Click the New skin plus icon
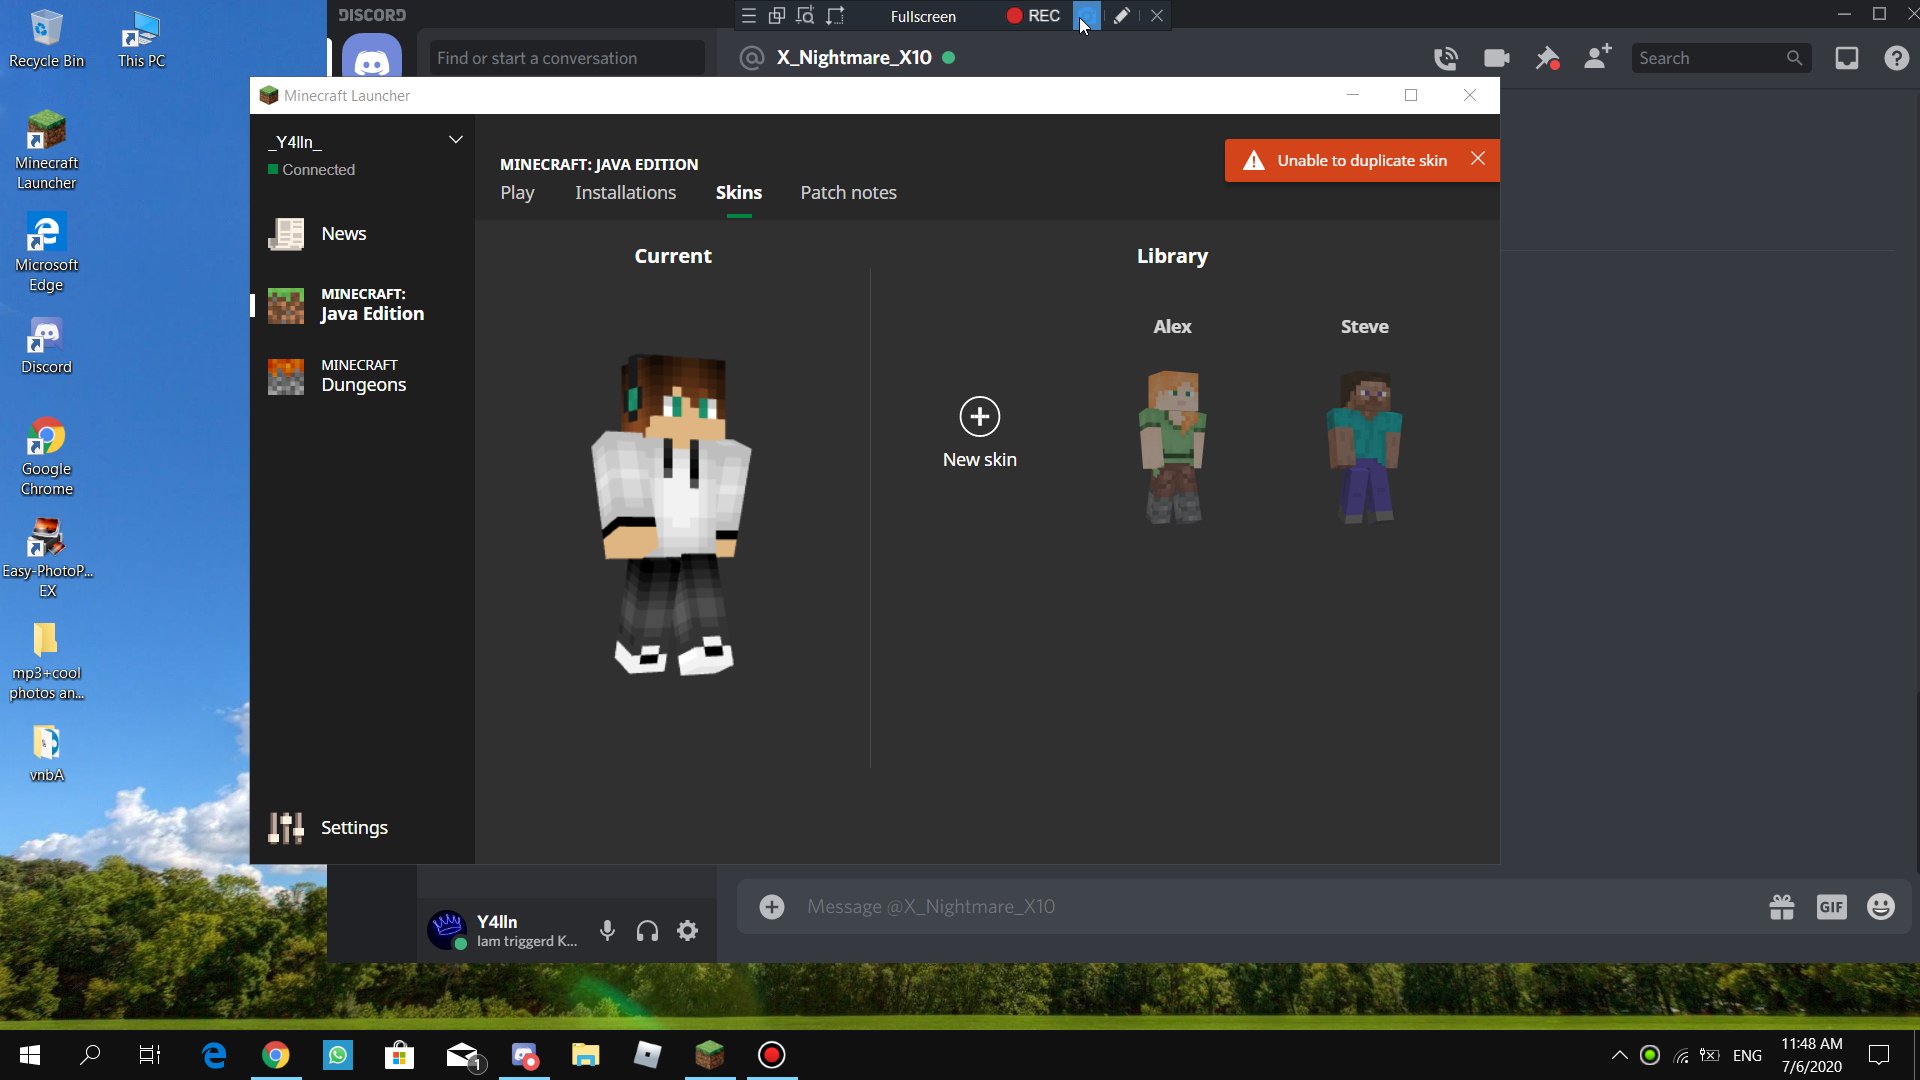This screenshot has width=1920, height=1080. pyautogui.click(x=979, y=417)
